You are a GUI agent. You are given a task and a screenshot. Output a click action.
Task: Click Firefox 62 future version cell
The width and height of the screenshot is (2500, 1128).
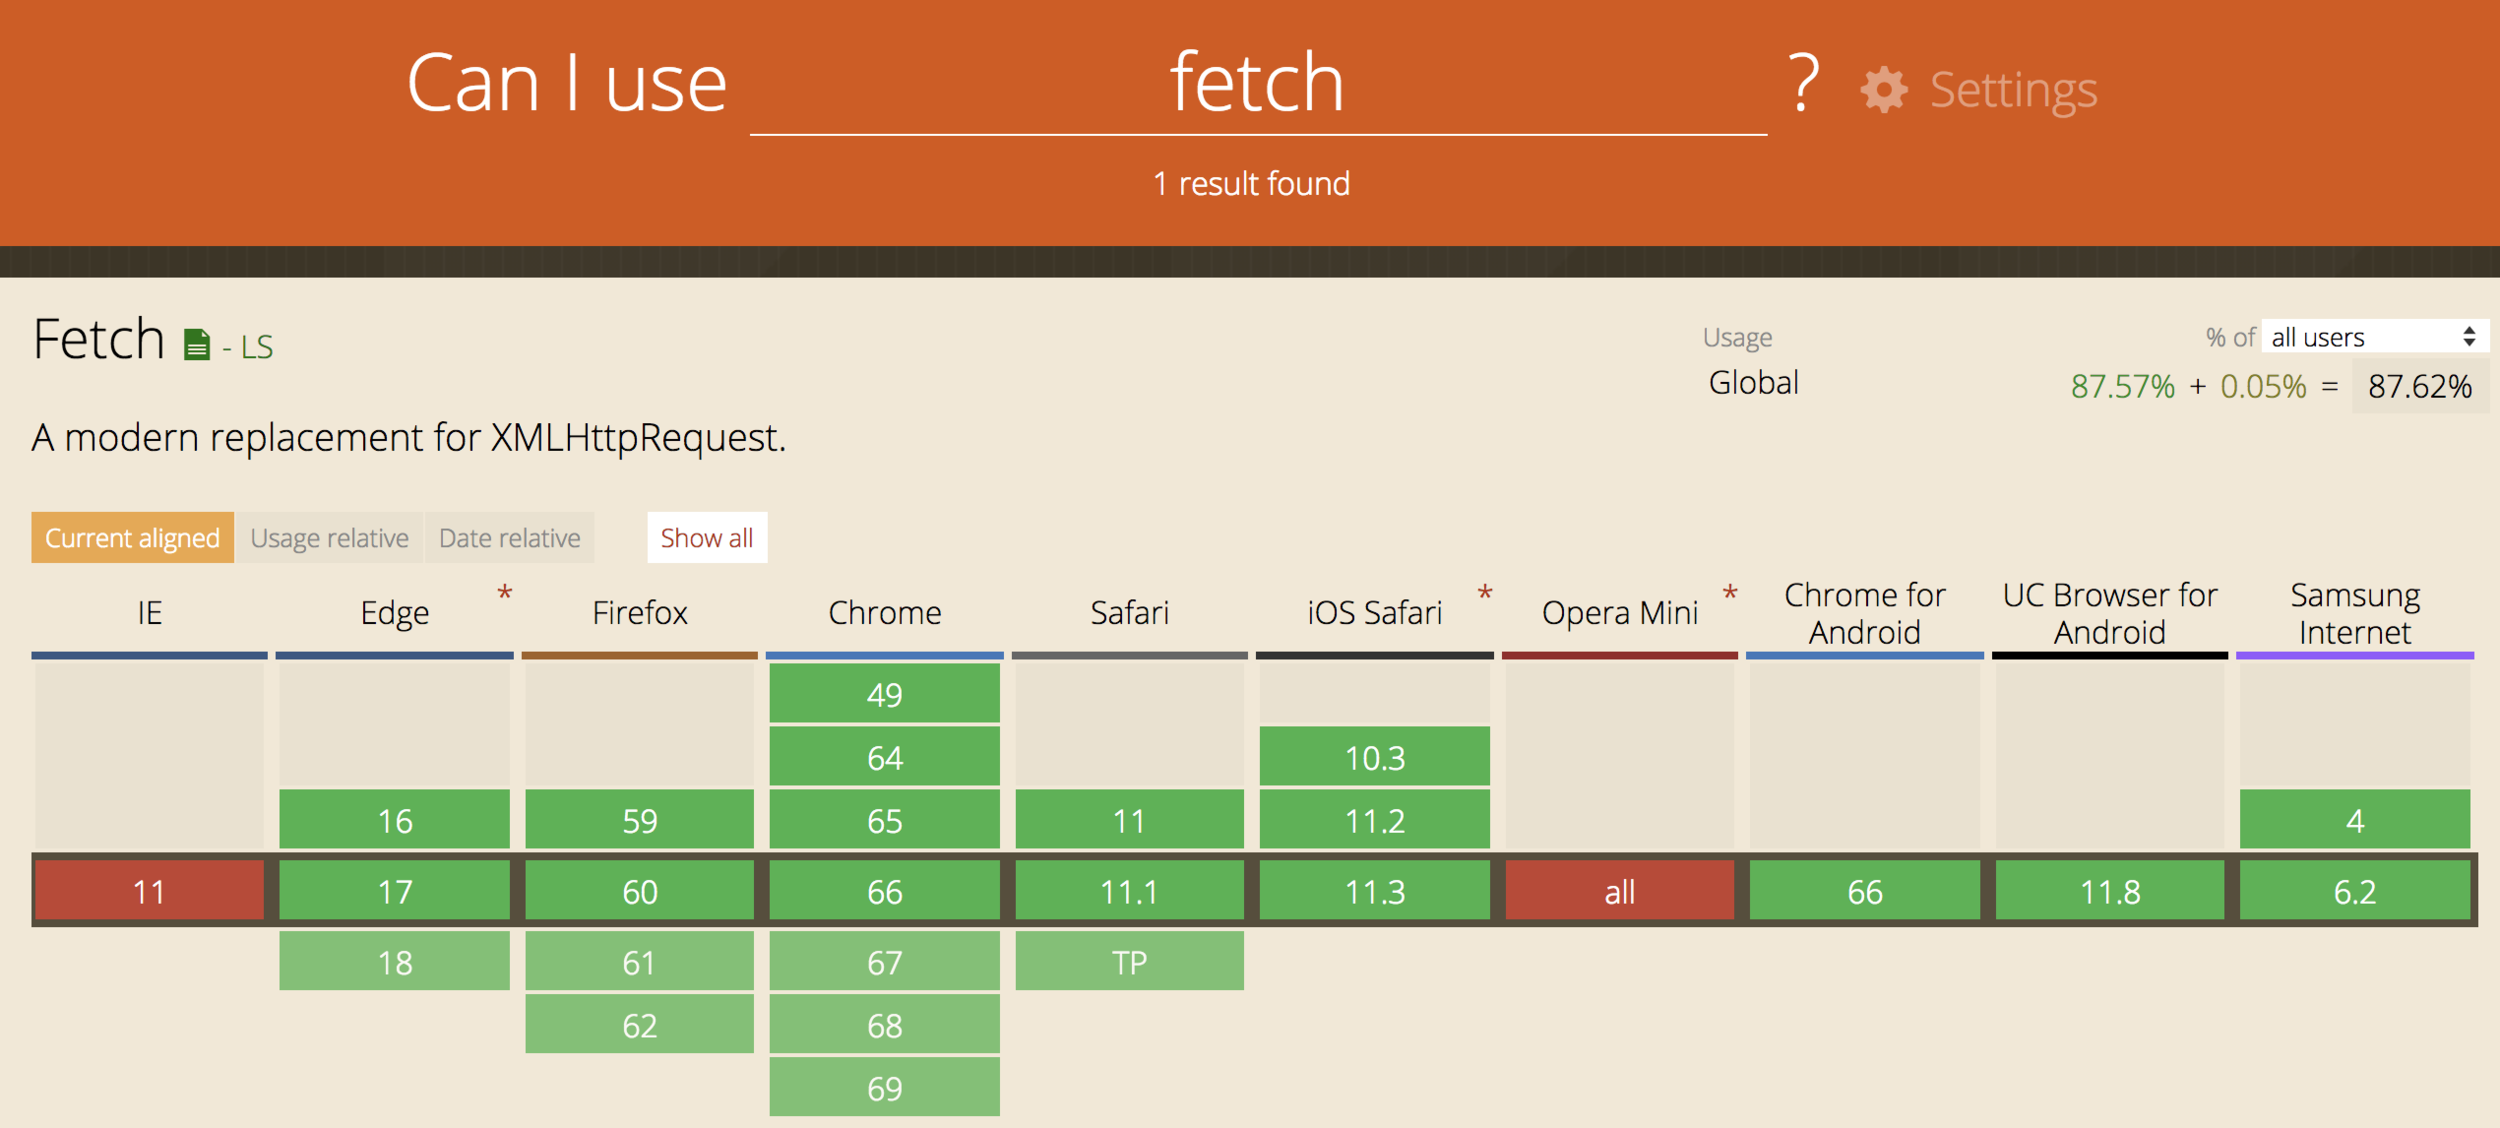639,1025
